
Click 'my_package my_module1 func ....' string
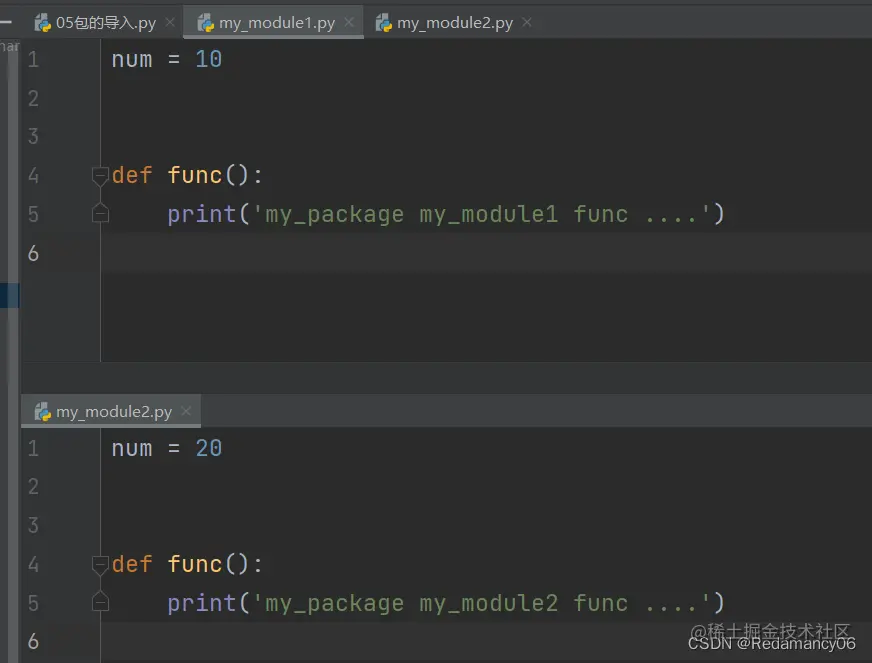(x=482, y=214)
